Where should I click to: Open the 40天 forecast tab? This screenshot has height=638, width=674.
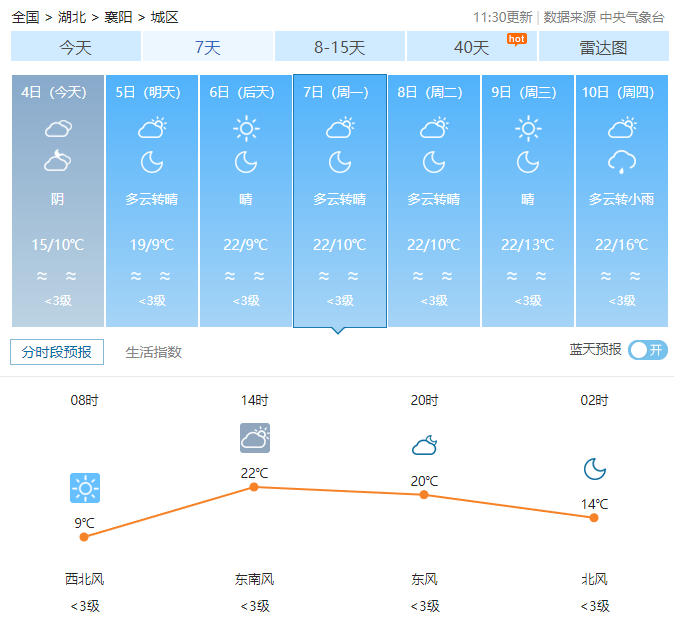[472, 47]
